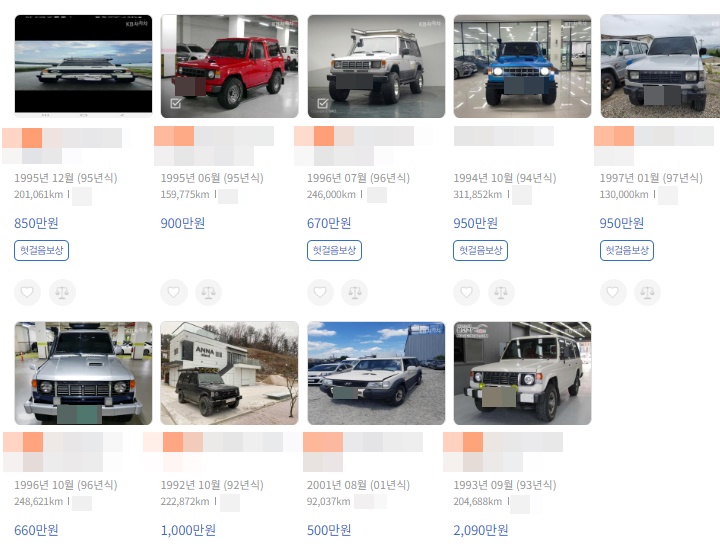Open the 2,090만원 price link

point(481,530)
